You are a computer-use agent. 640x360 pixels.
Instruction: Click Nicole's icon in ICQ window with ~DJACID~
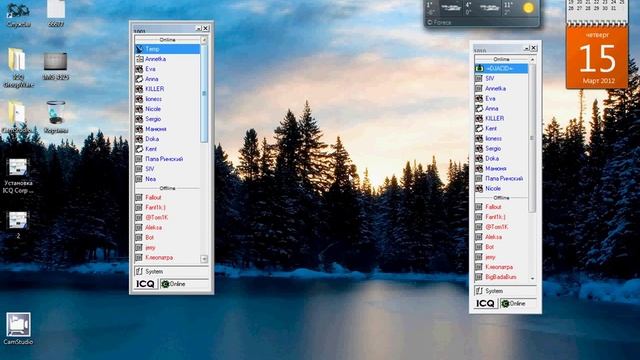click(x=479, y=189)
